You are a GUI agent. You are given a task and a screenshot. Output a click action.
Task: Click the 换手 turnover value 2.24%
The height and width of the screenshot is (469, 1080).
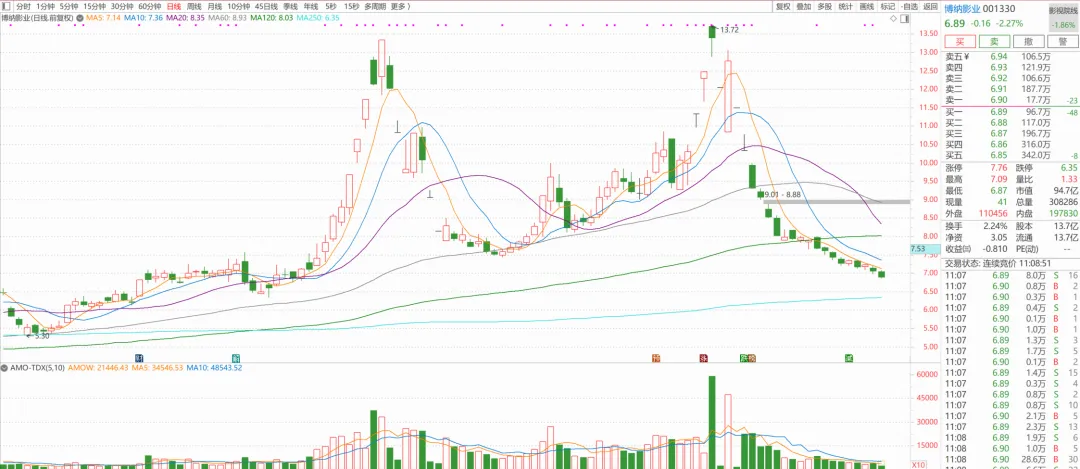(996, 225)
